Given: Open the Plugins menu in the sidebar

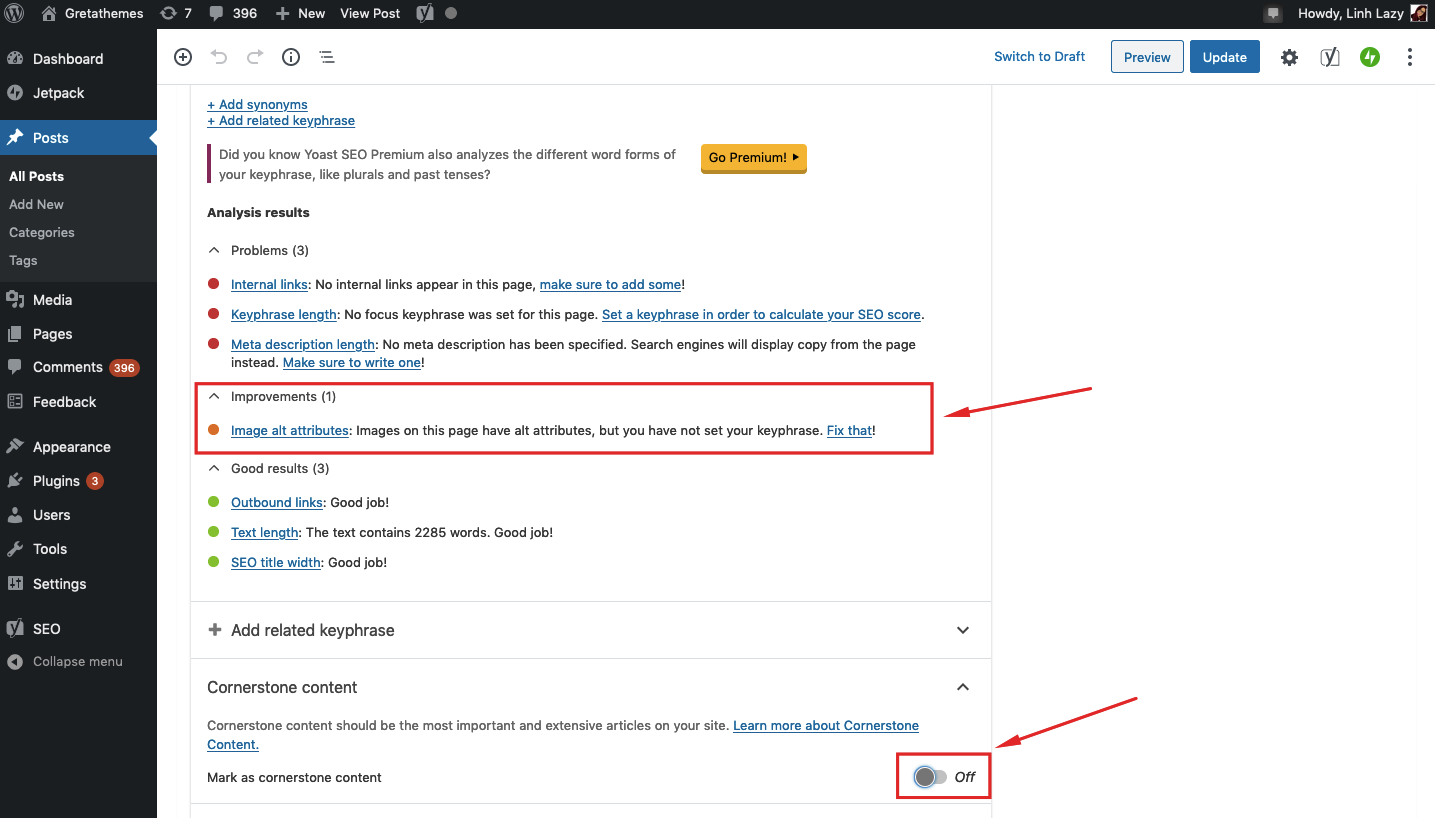Looking at the screenshot, I should [56, 481].
